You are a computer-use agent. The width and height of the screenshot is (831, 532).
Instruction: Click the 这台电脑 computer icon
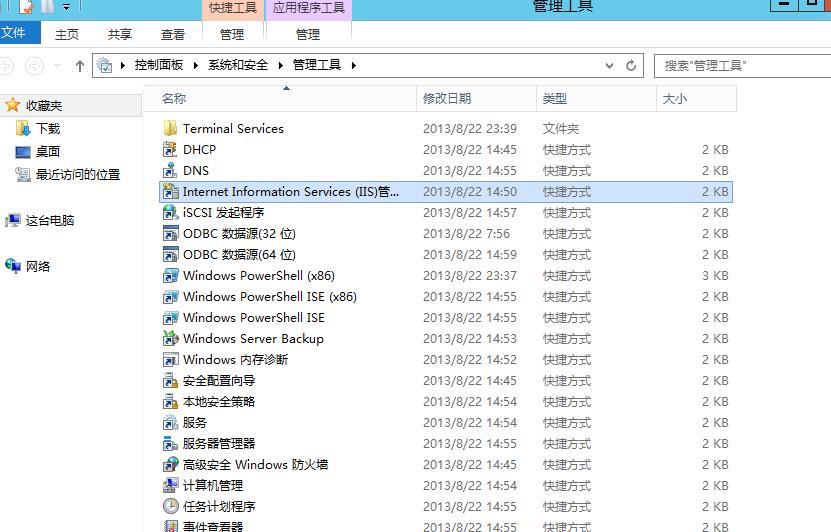coord(13,220)
